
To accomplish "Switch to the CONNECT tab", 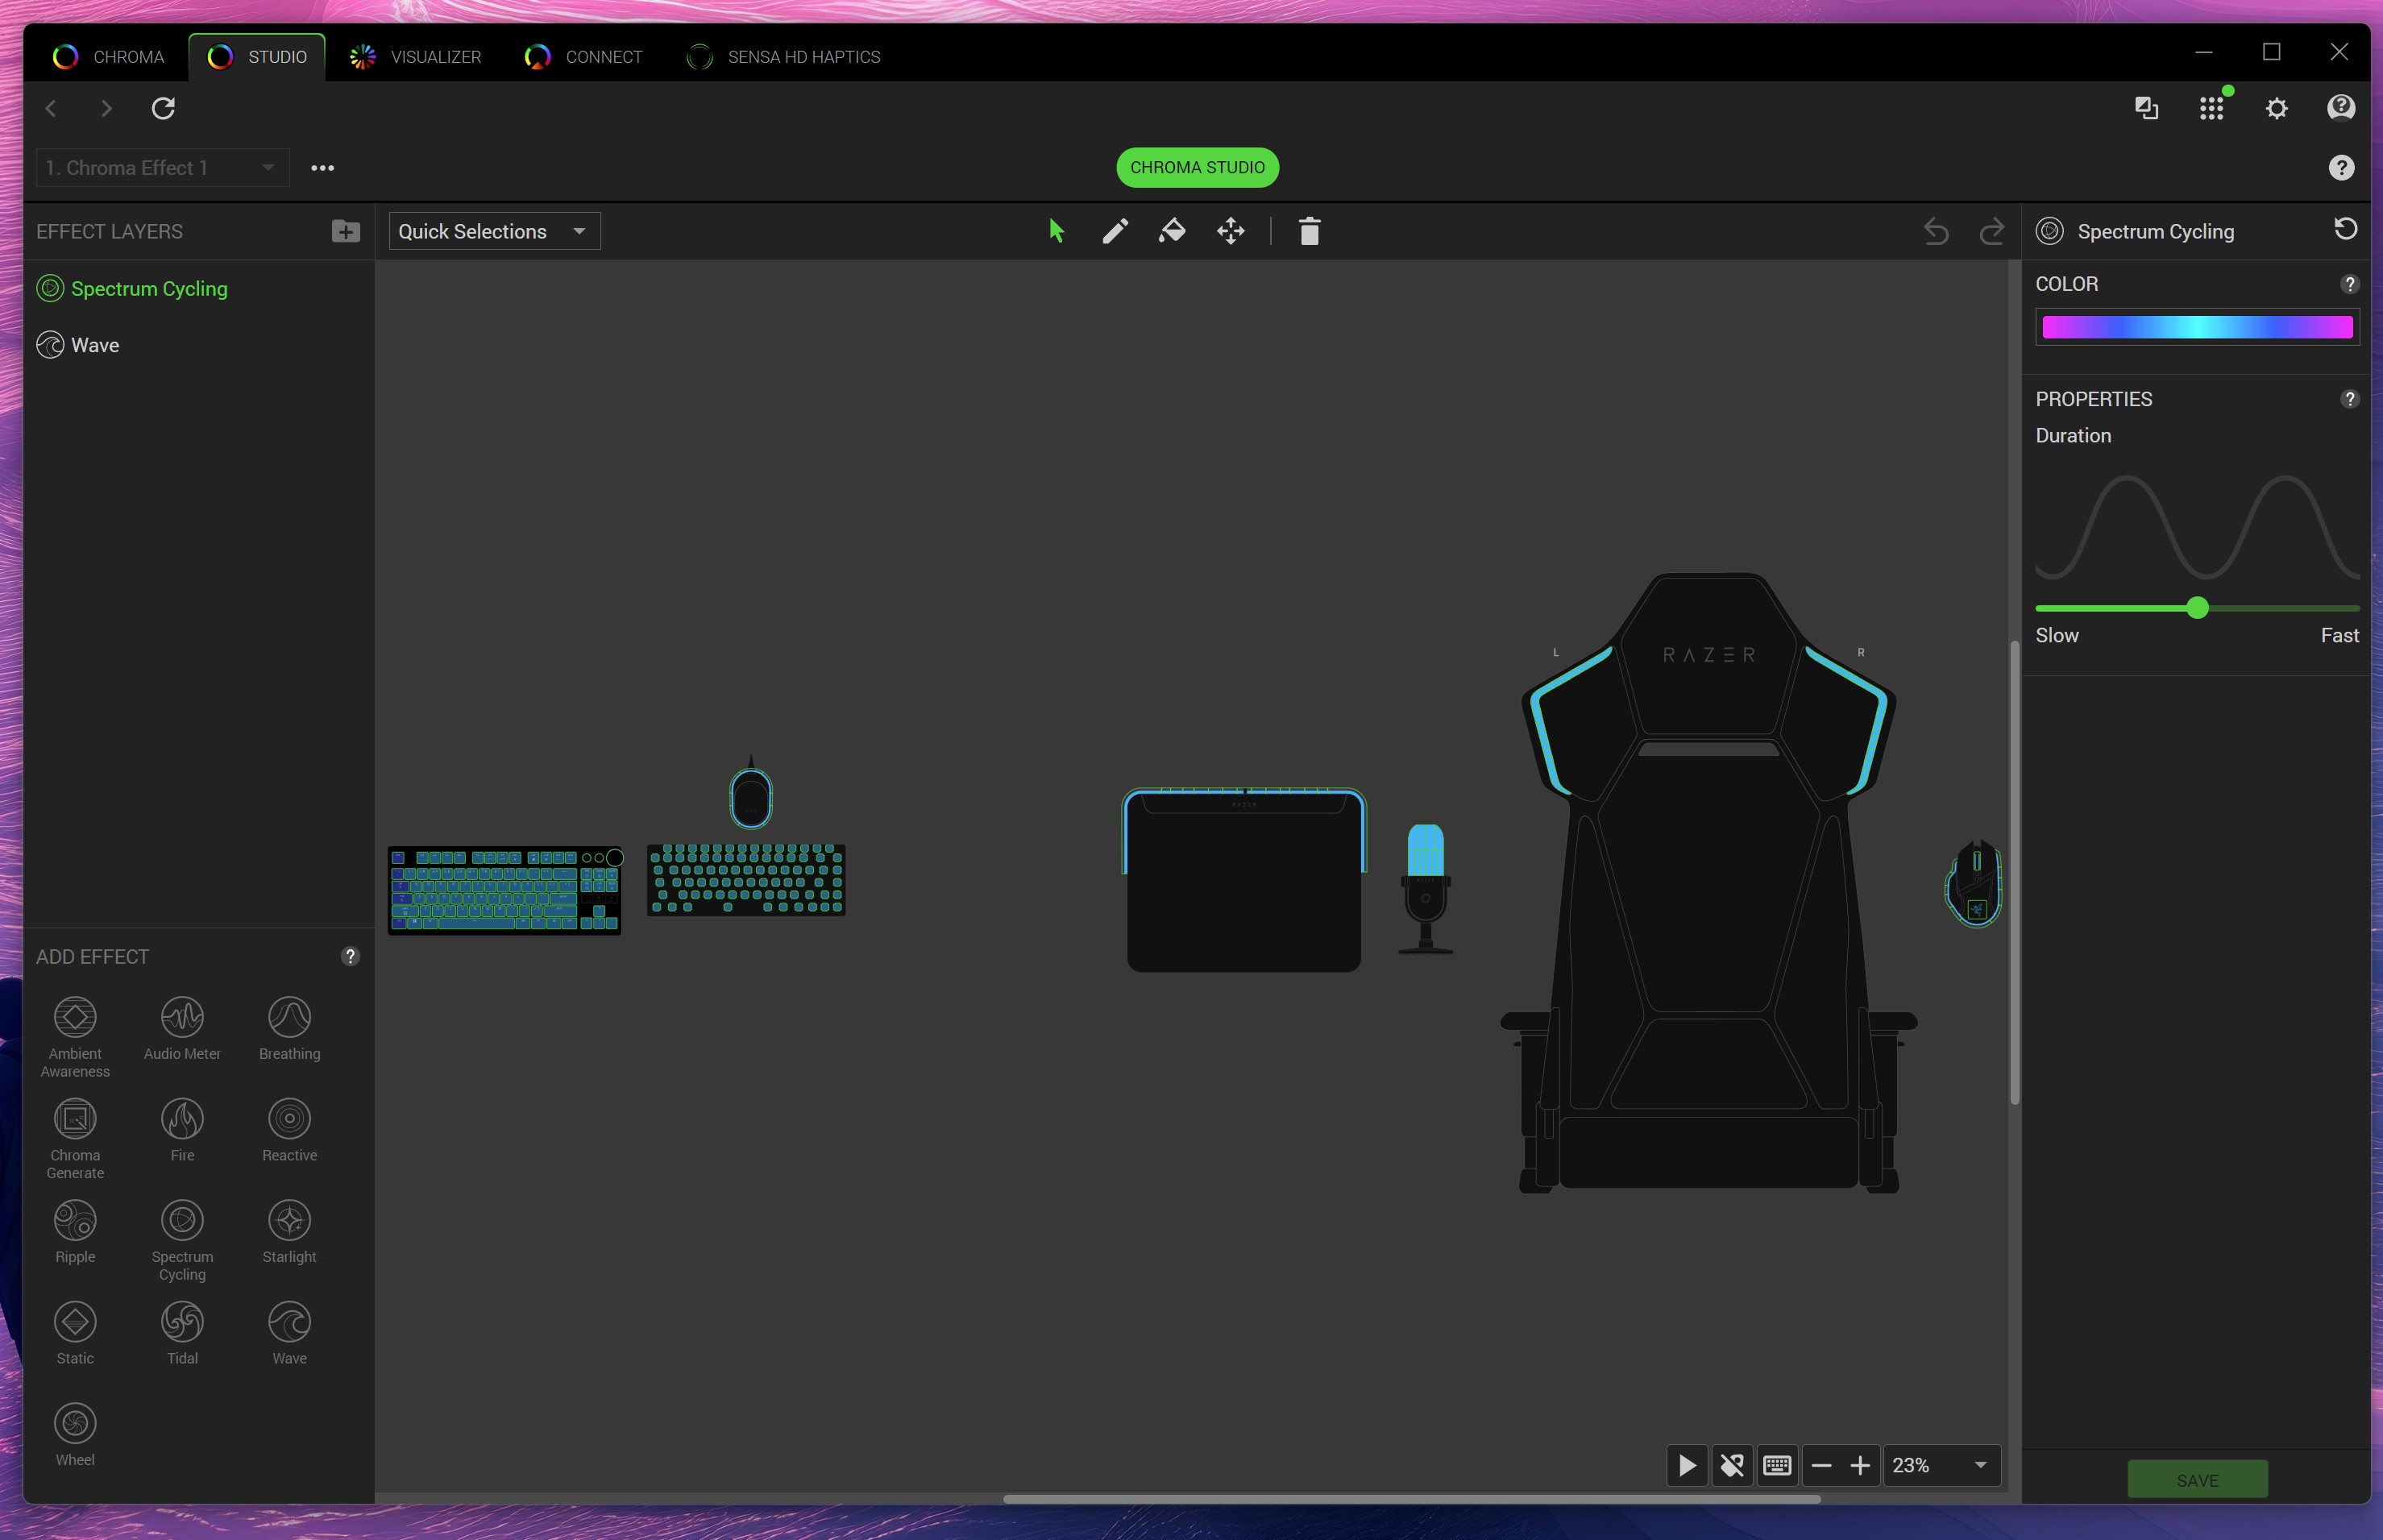I will [x=583, y=57].
